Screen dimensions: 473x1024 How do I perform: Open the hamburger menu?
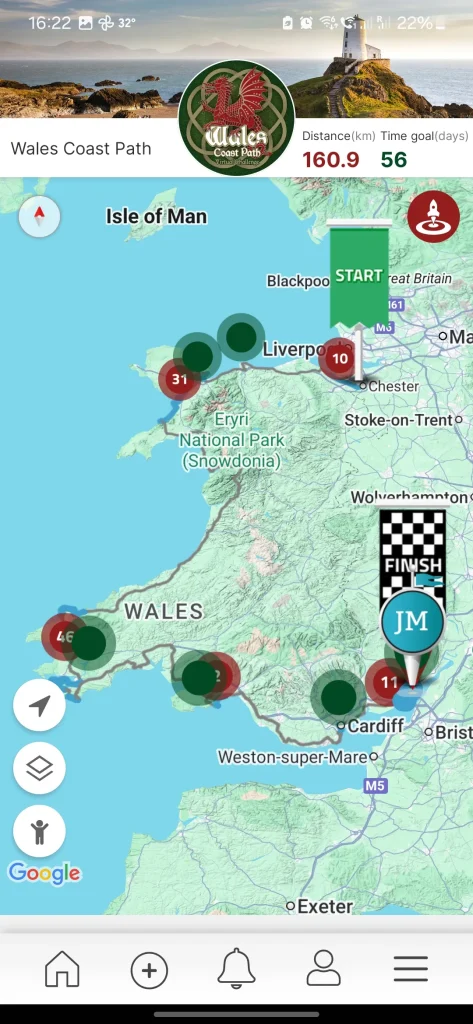(411, 969)
